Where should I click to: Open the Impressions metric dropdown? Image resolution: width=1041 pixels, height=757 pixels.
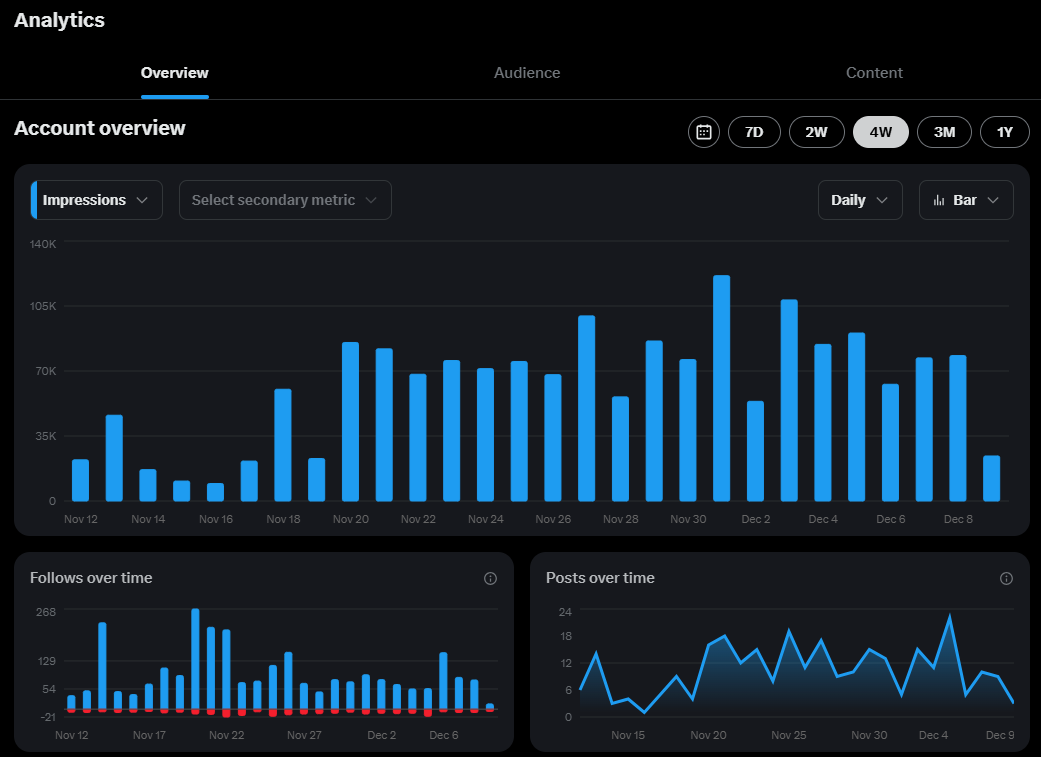tap(97, 200)
